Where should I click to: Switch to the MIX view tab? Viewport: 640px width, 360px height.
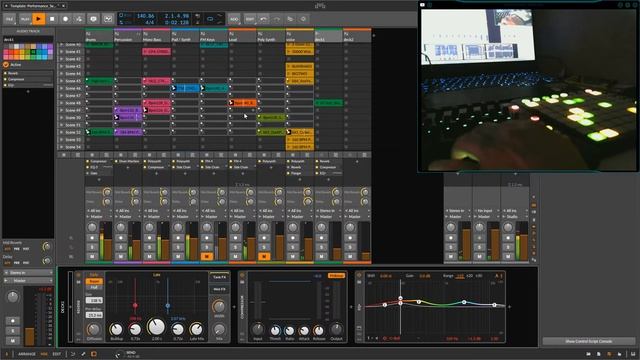pyautogui.click(x=44, y=354)
